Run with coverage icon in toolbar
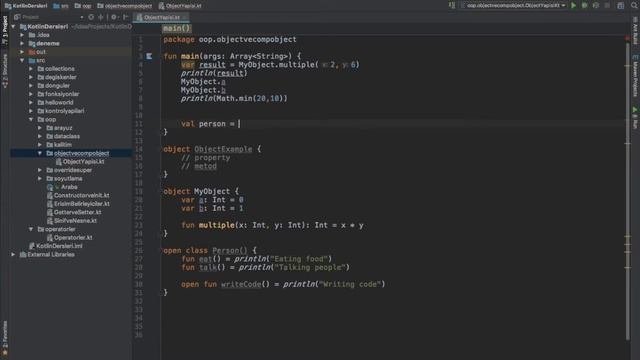640x360 pixels. point(596,5)
